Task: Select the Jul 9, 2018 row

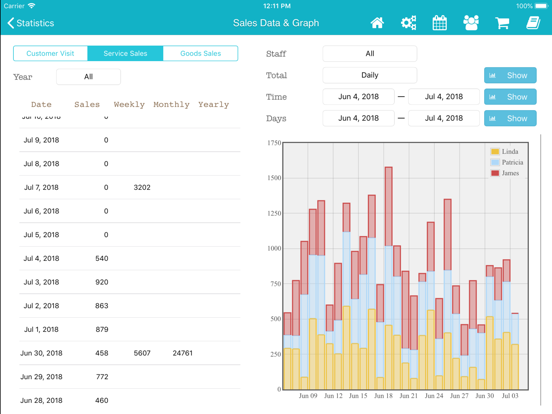Action: point(130,140)
